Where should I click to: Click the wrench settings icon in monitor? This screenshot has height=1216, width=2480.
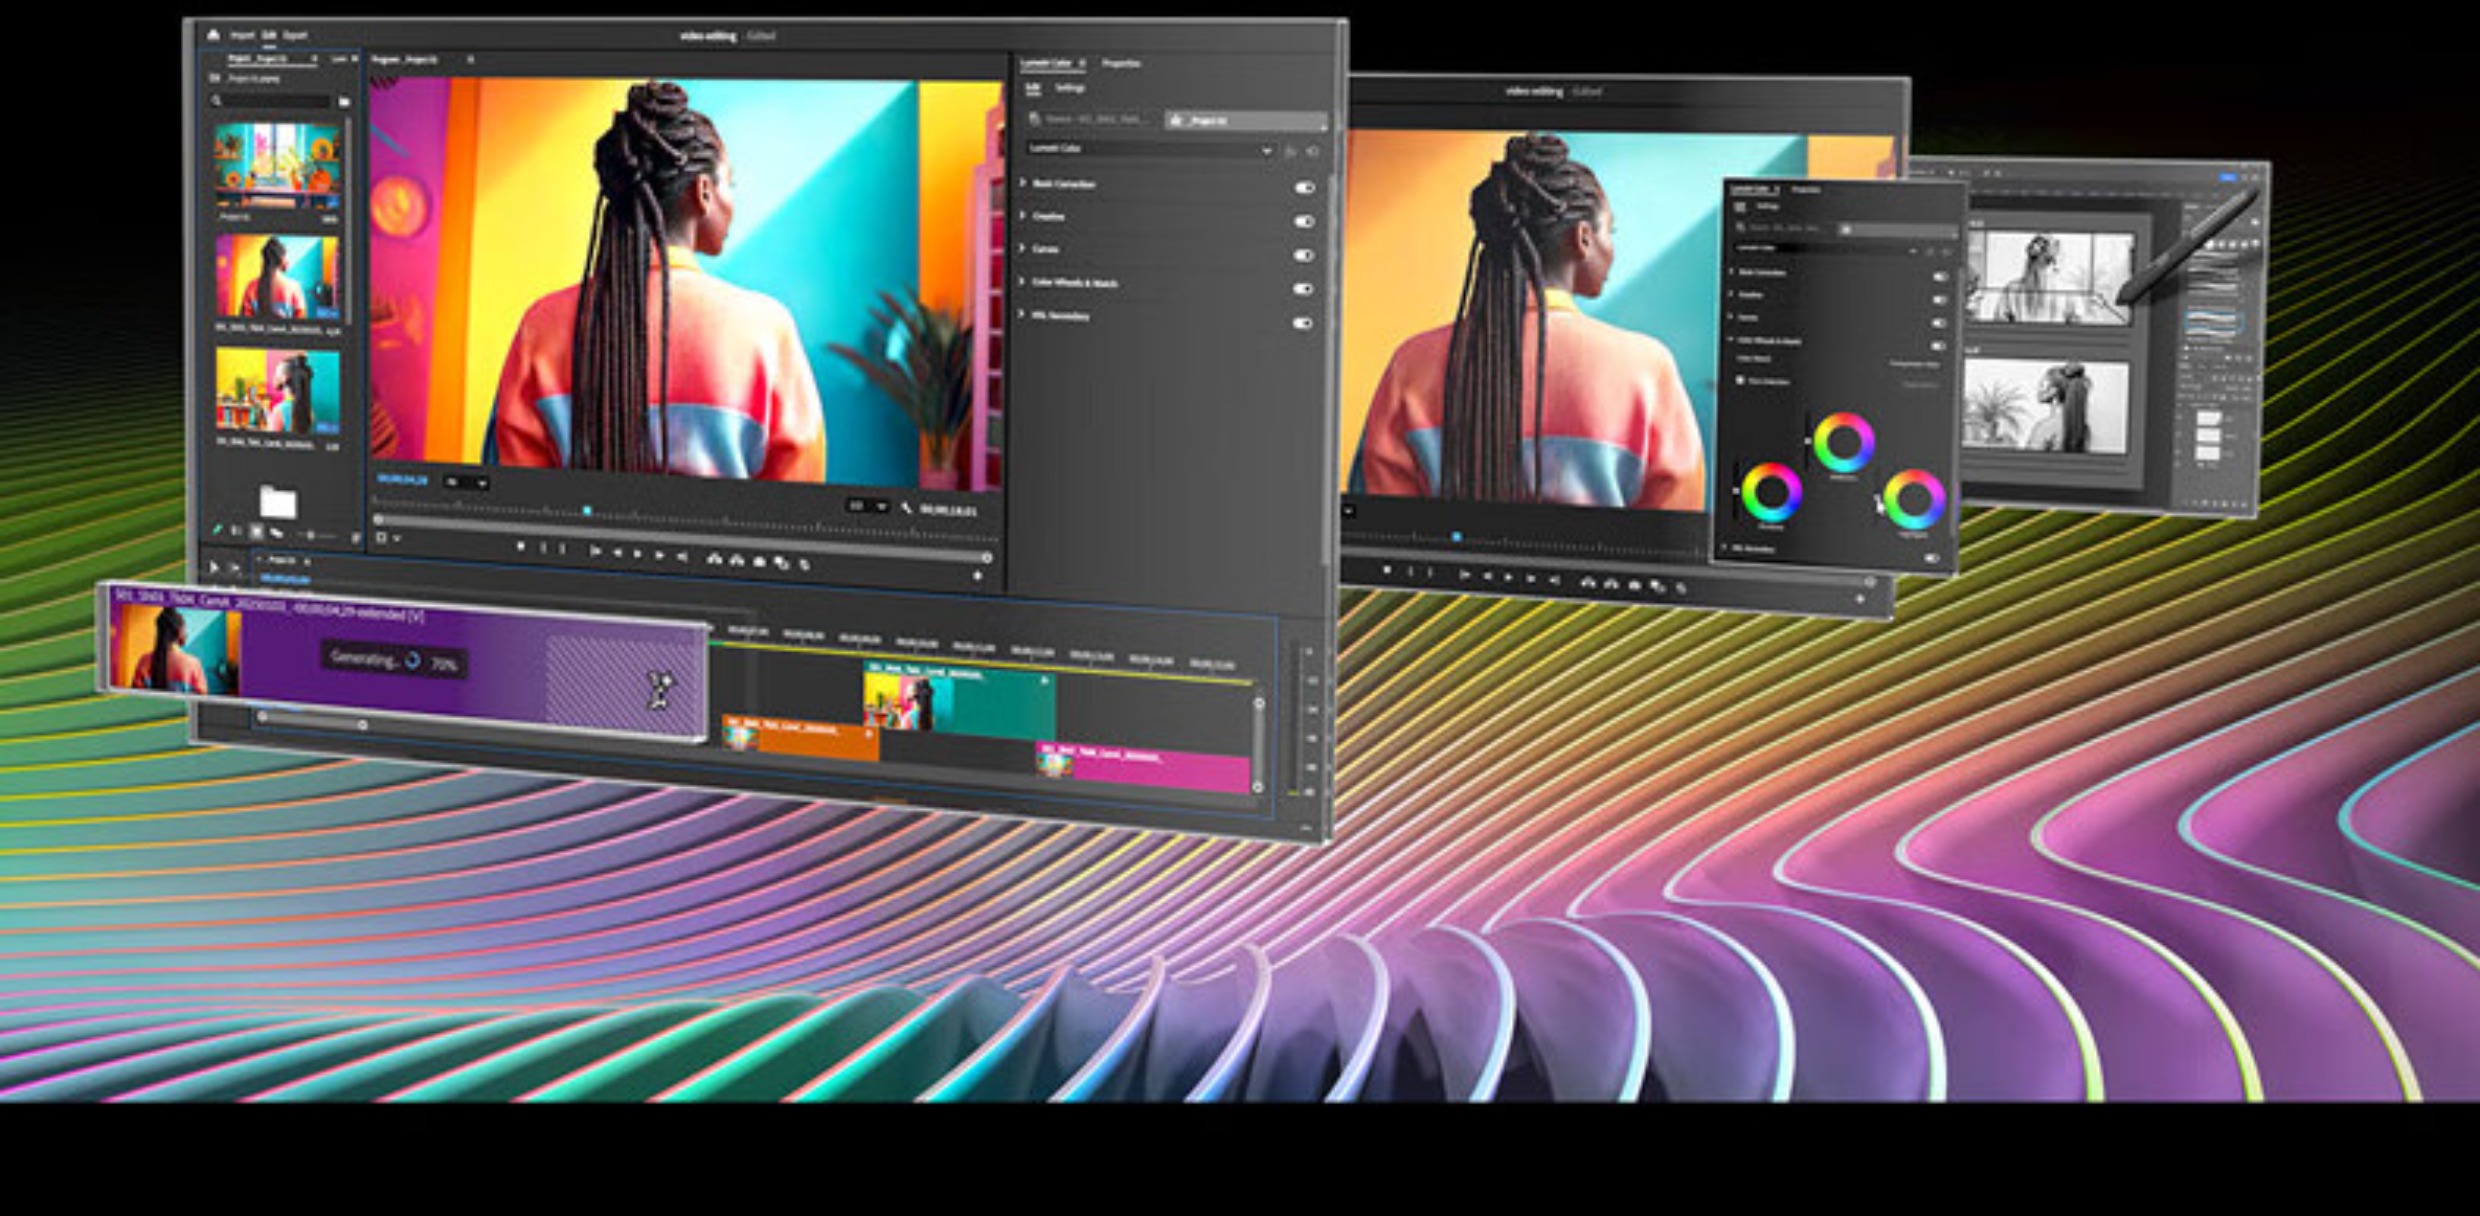tap(906, 508)
